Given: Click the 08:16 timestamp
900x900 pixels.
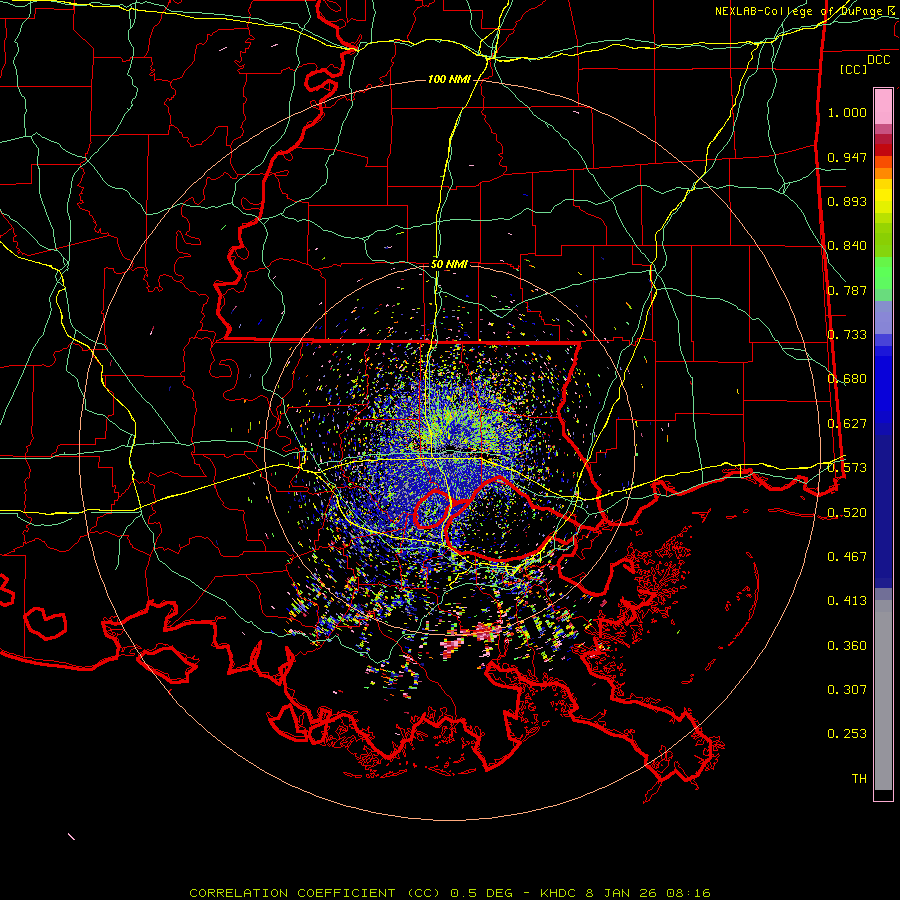Looking at the screenshot, I should [688, 893].
